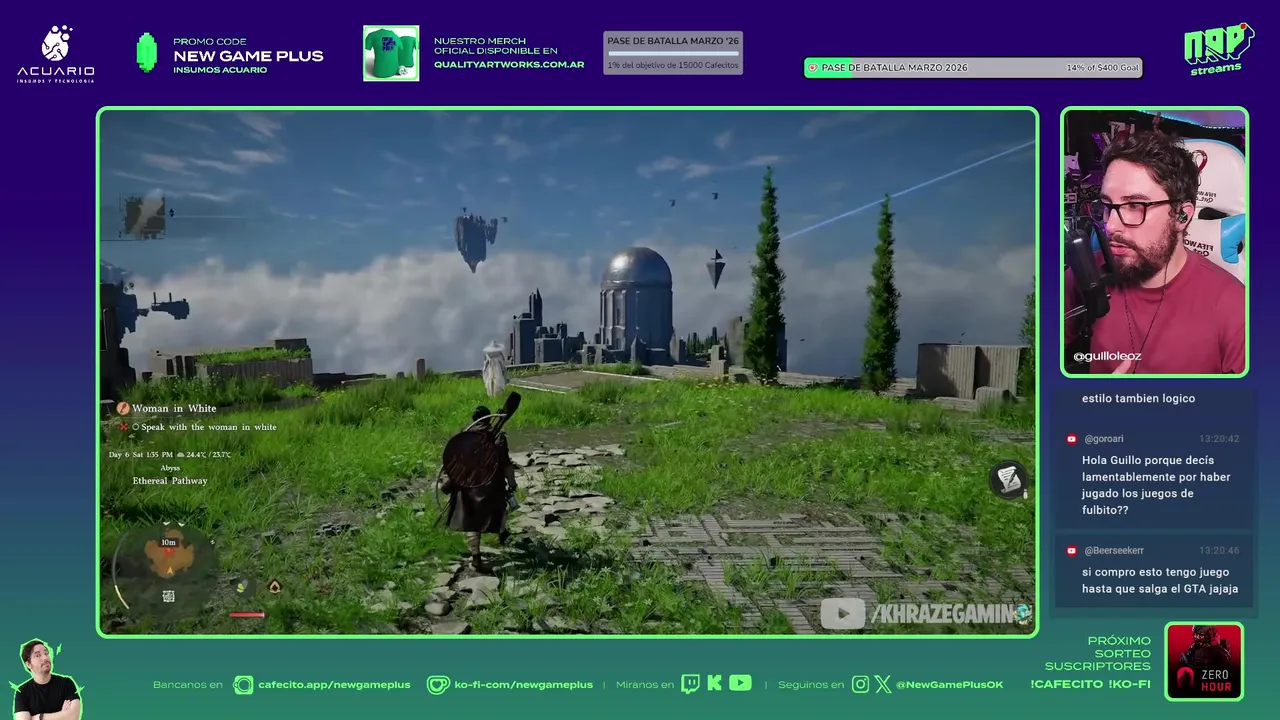
Task: Click the diamond campfire icon
Action: [x=274, y=587]
